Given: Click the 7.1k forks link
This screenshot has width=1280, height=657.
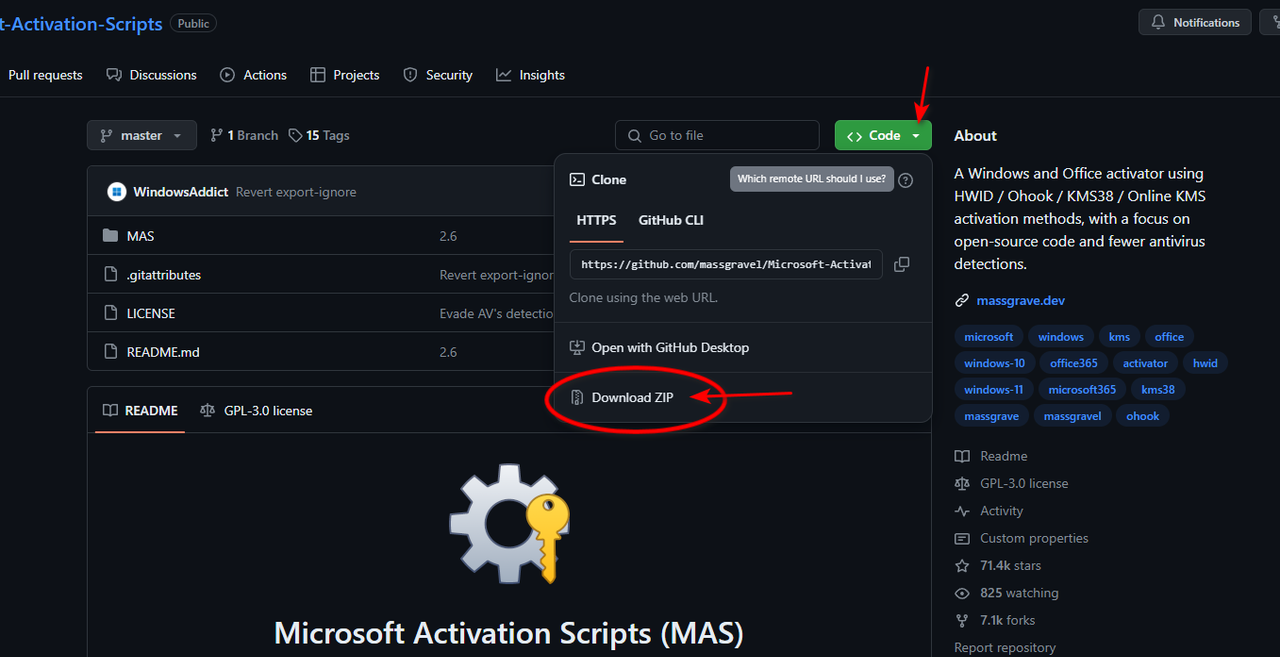Looking at the screenshot, I should 995,620.
